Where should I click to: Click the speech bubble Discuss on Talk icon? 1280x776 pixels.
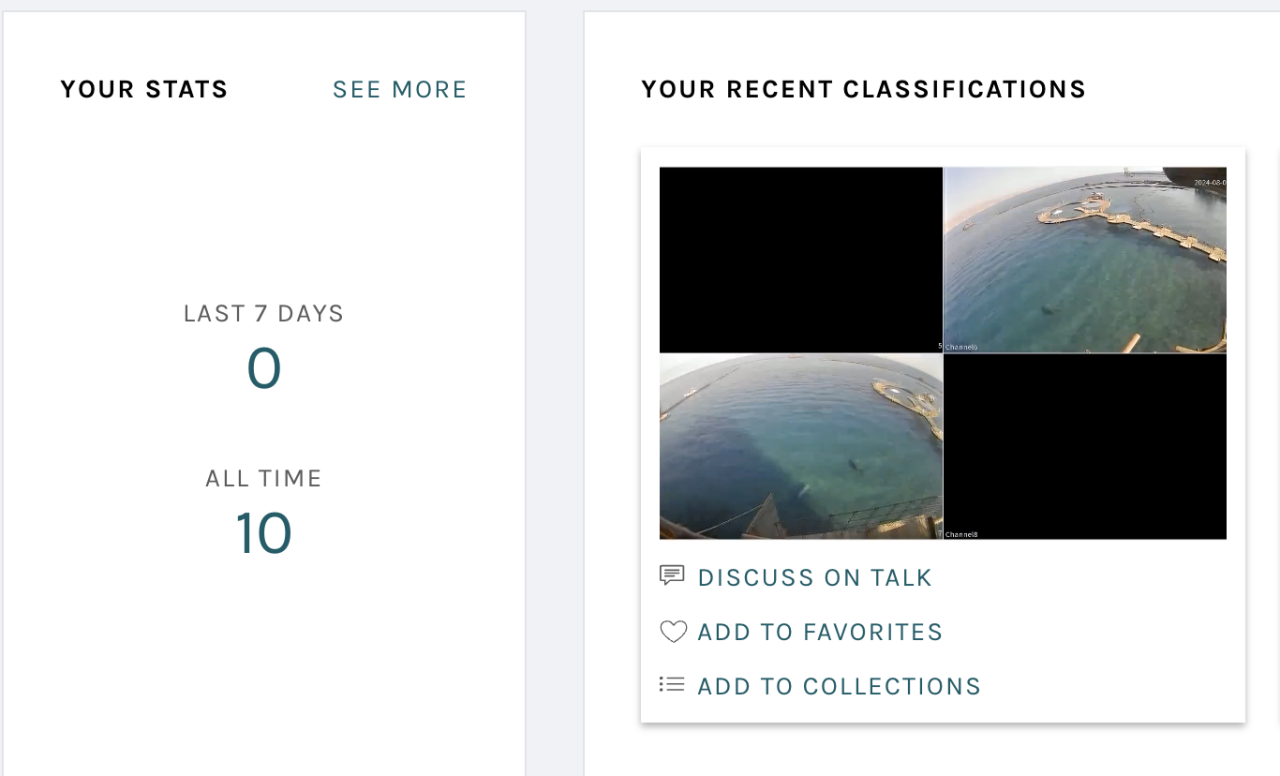(x=671, y=575)
